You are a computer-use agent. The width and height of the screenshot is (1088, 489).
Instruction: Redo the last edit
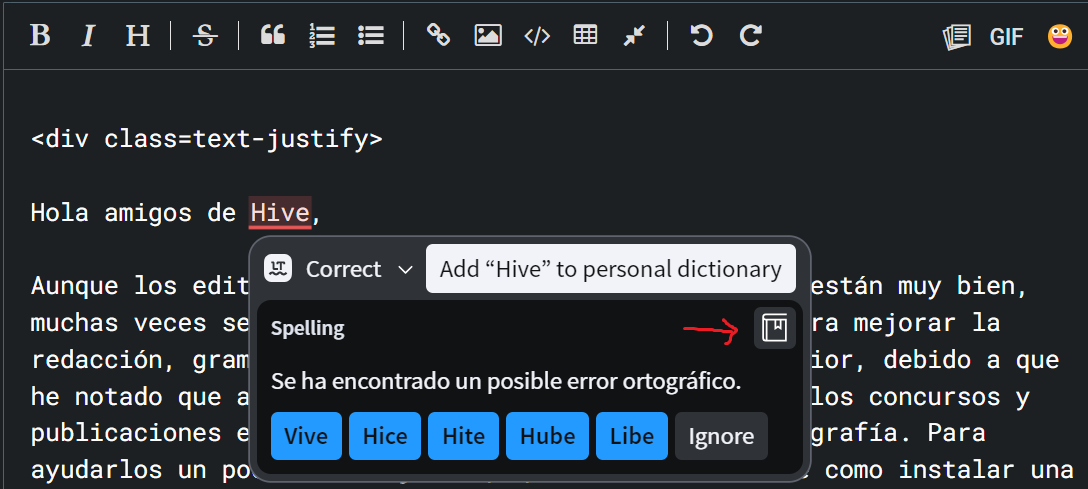(x=751, y=35)
